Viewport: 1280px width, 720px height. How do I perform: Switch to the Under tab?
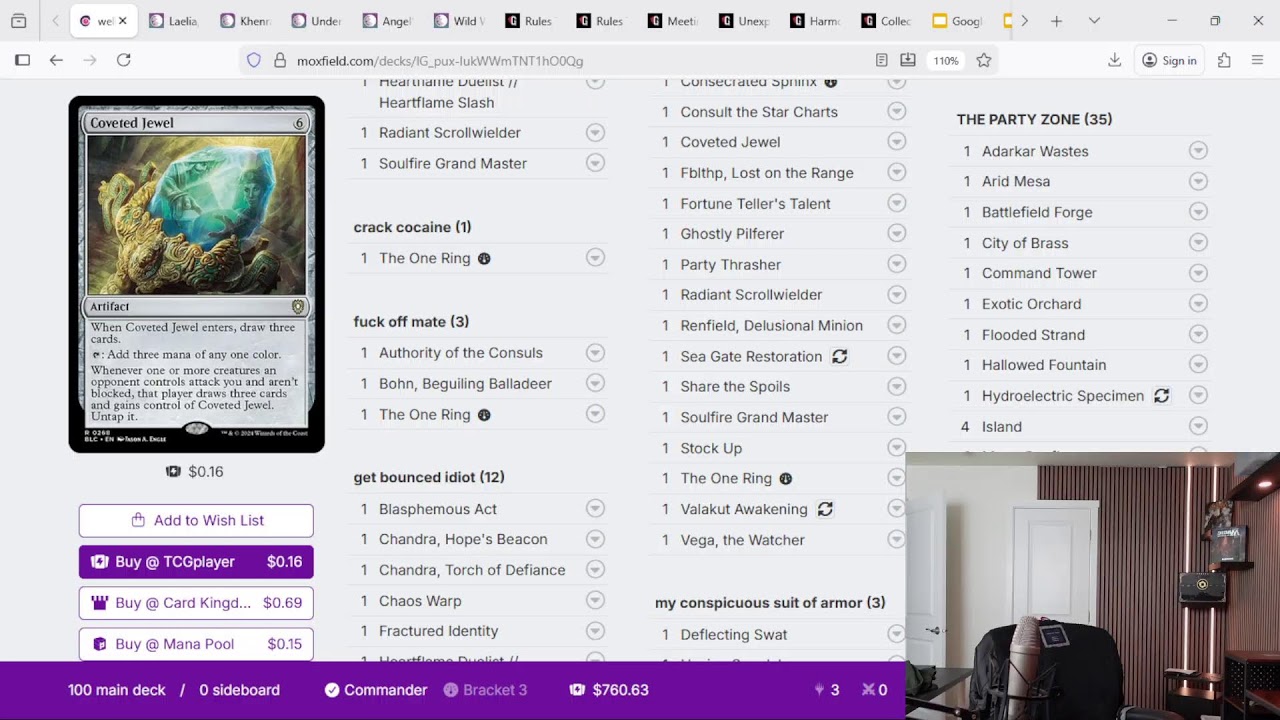(318, 21)
